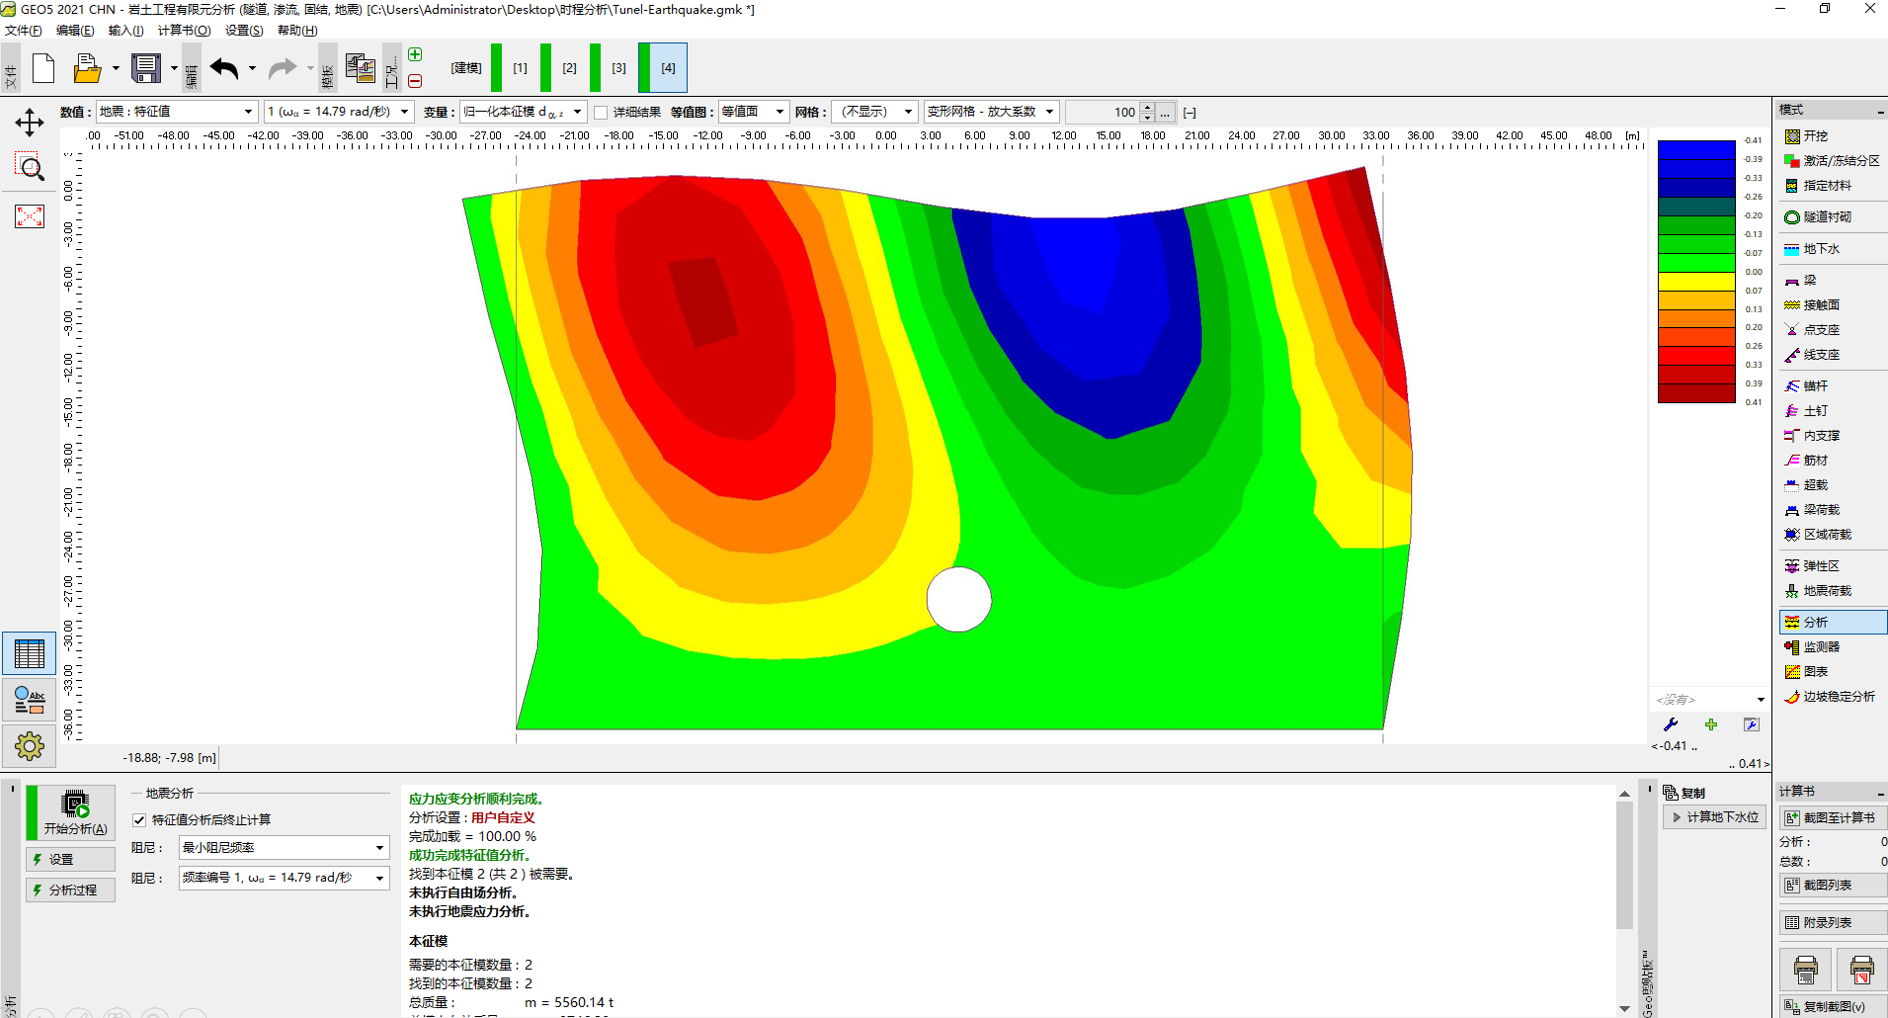This screenshot has width=1888, height=1018.
Task: Open the 编辑(E) menu
Action: [x=75, y=31]
